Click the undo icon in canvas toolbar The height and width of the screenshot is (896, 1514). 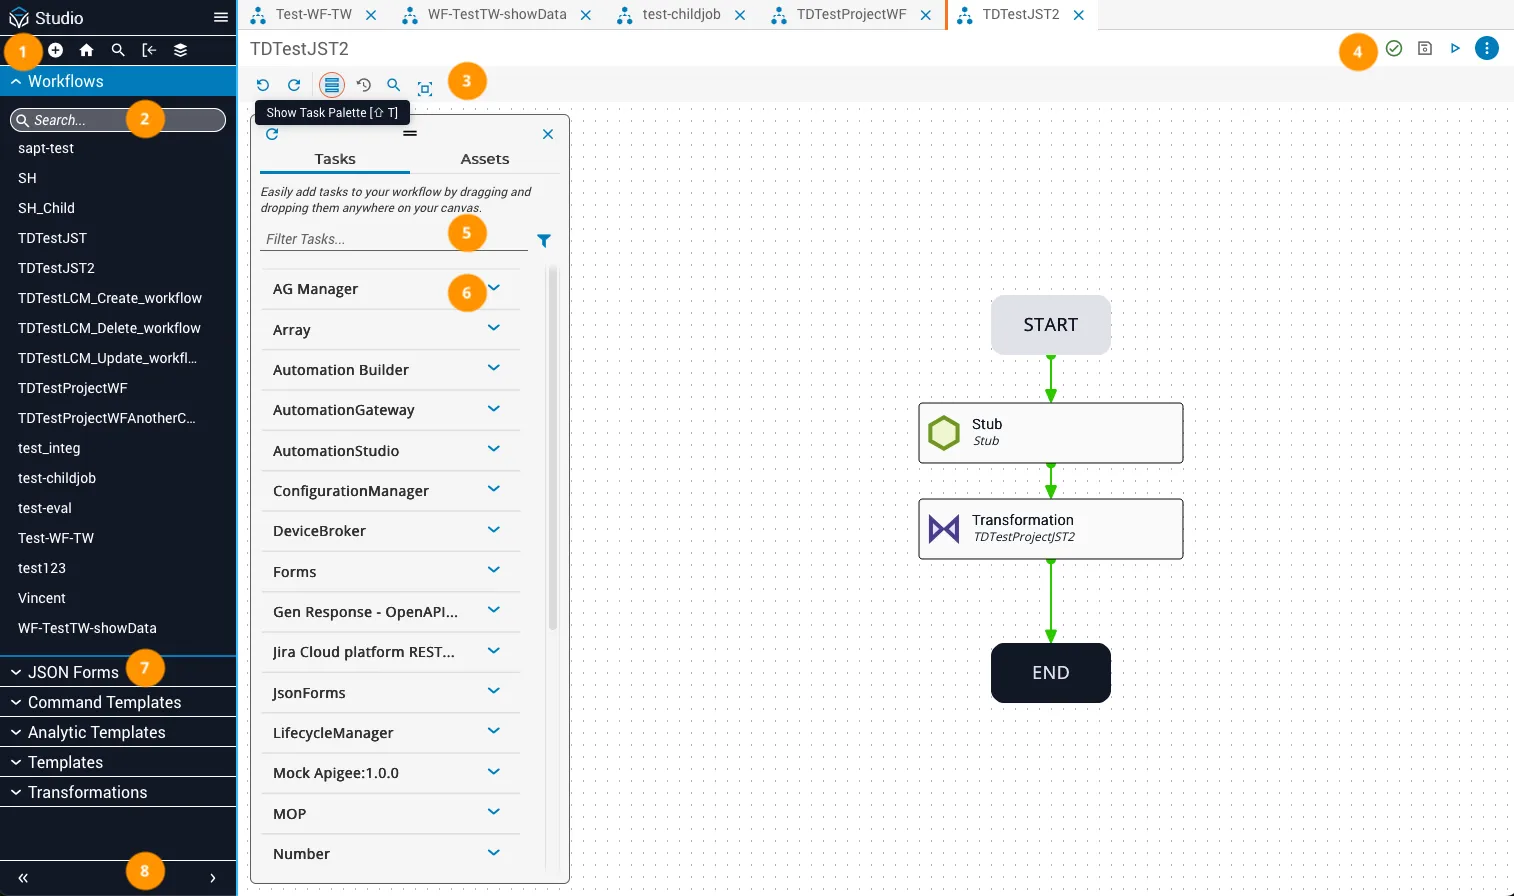coord(263,86)
